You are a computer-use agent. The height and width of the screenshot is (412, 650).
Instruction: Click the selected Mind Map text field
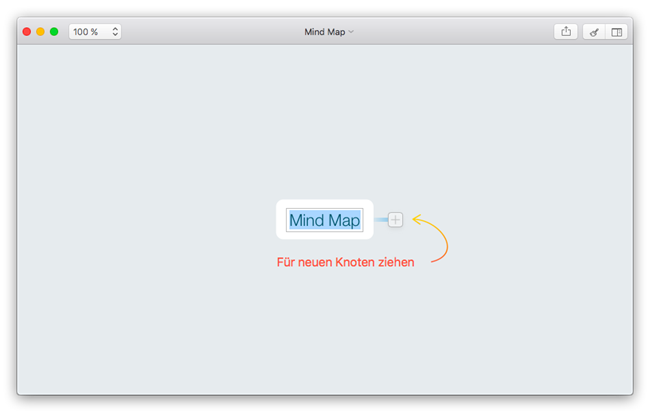(x=324, y=220)
